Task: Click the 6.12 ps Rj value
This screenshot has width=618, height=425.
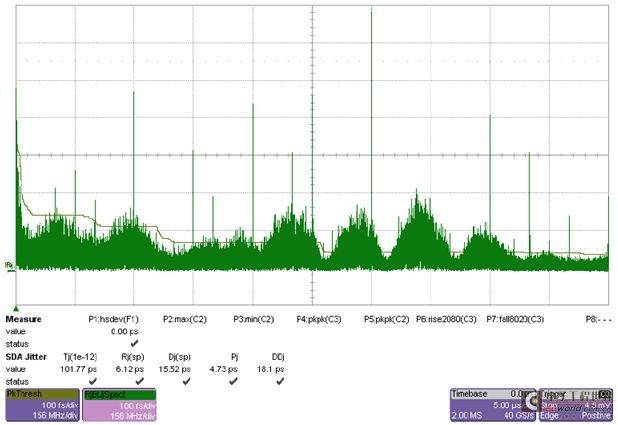Action: (x=130, y=369)
